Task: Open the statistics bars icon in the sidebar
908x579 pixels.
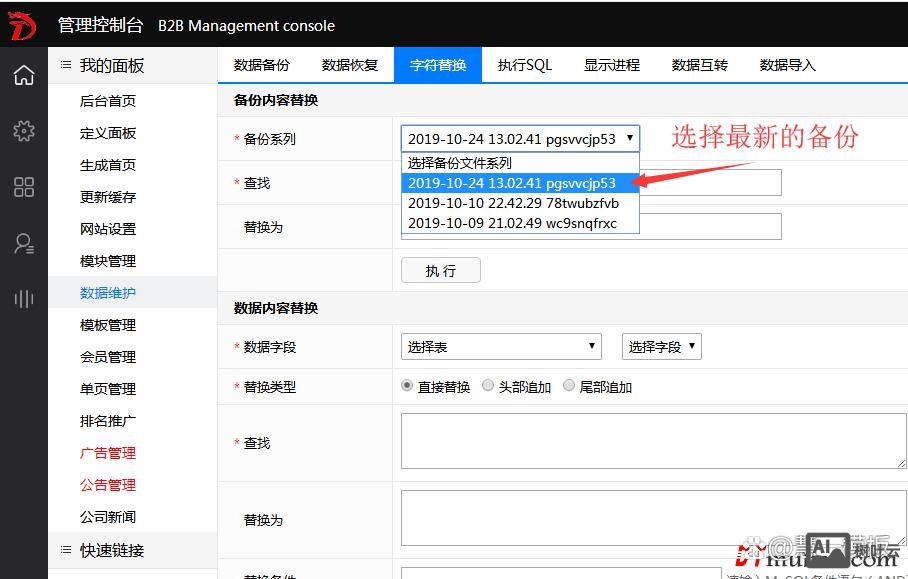Action: pyautogui.click(x=18, y=297)
